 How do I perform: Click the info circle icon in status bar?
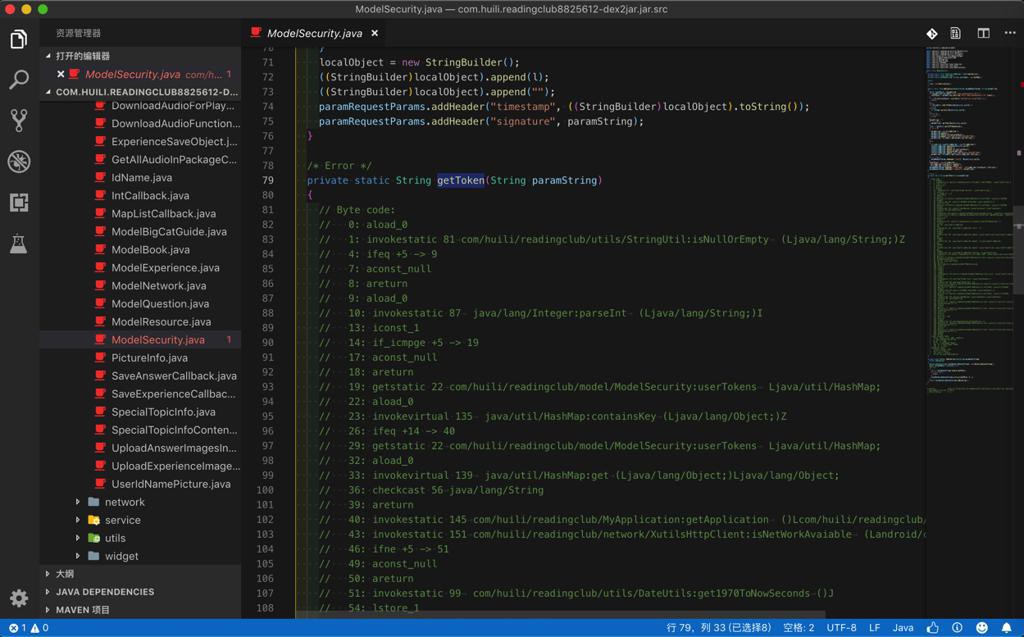point(957,628)
